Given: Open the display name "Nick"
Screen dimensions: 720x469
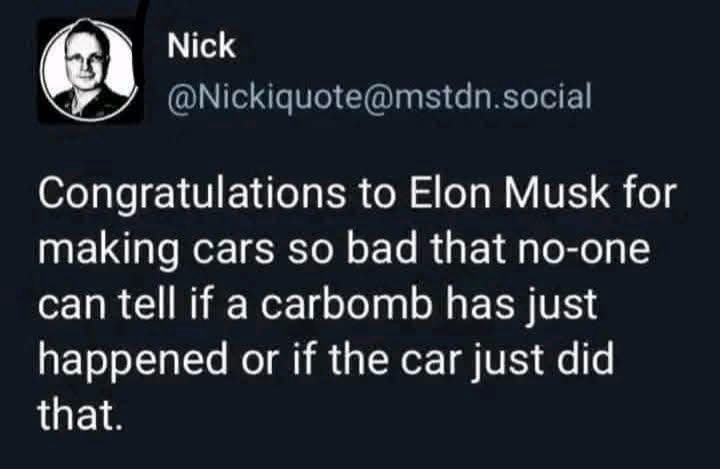Looking at the screenshot, I should (x=199, y=45).
